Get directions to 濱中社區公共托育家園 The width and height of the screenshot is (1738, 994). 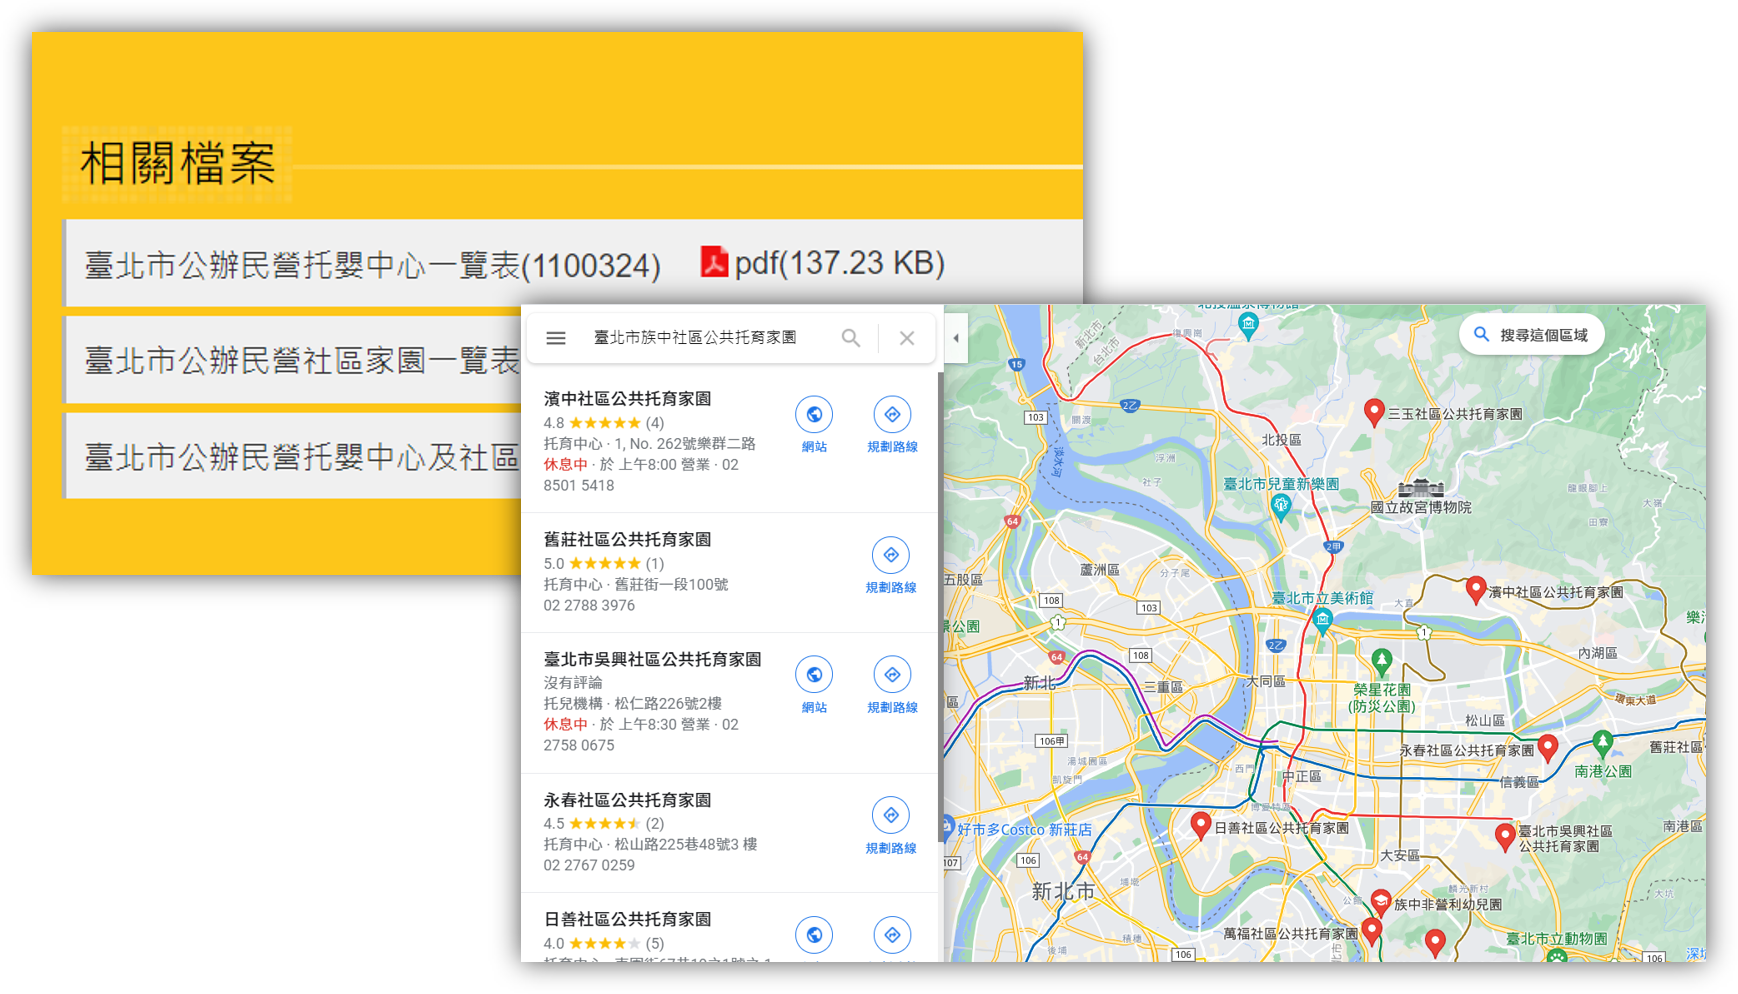pyautogui.click(x=892, y=415)
